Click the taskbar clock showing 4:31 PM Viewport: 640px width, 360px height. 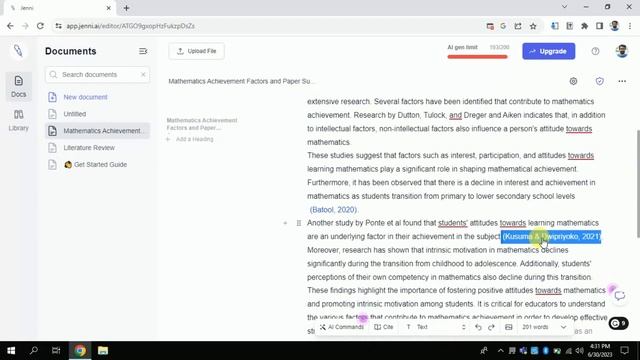[600, 351]
